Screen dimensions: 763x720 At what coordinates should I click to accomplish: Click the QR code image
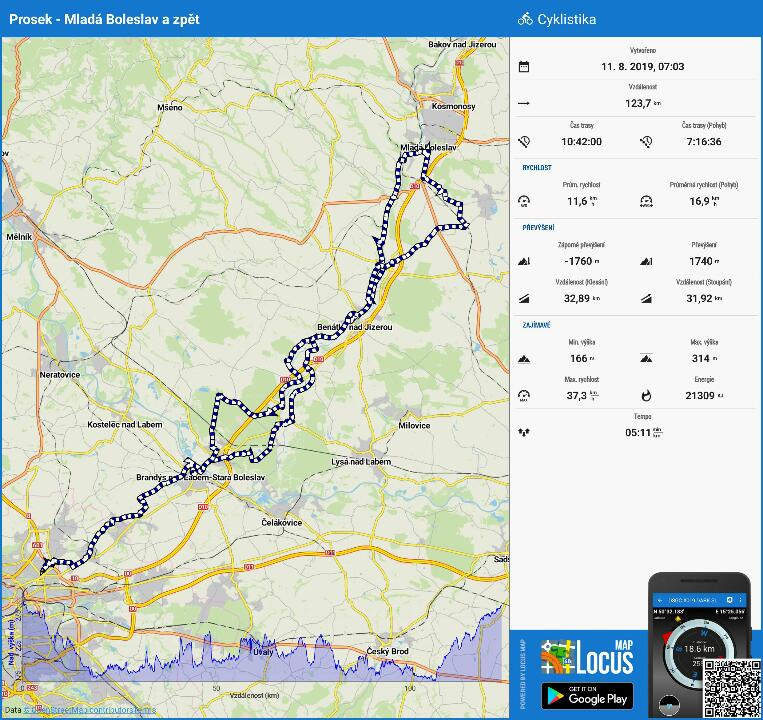pyautogui.click(x=733, y=688)
